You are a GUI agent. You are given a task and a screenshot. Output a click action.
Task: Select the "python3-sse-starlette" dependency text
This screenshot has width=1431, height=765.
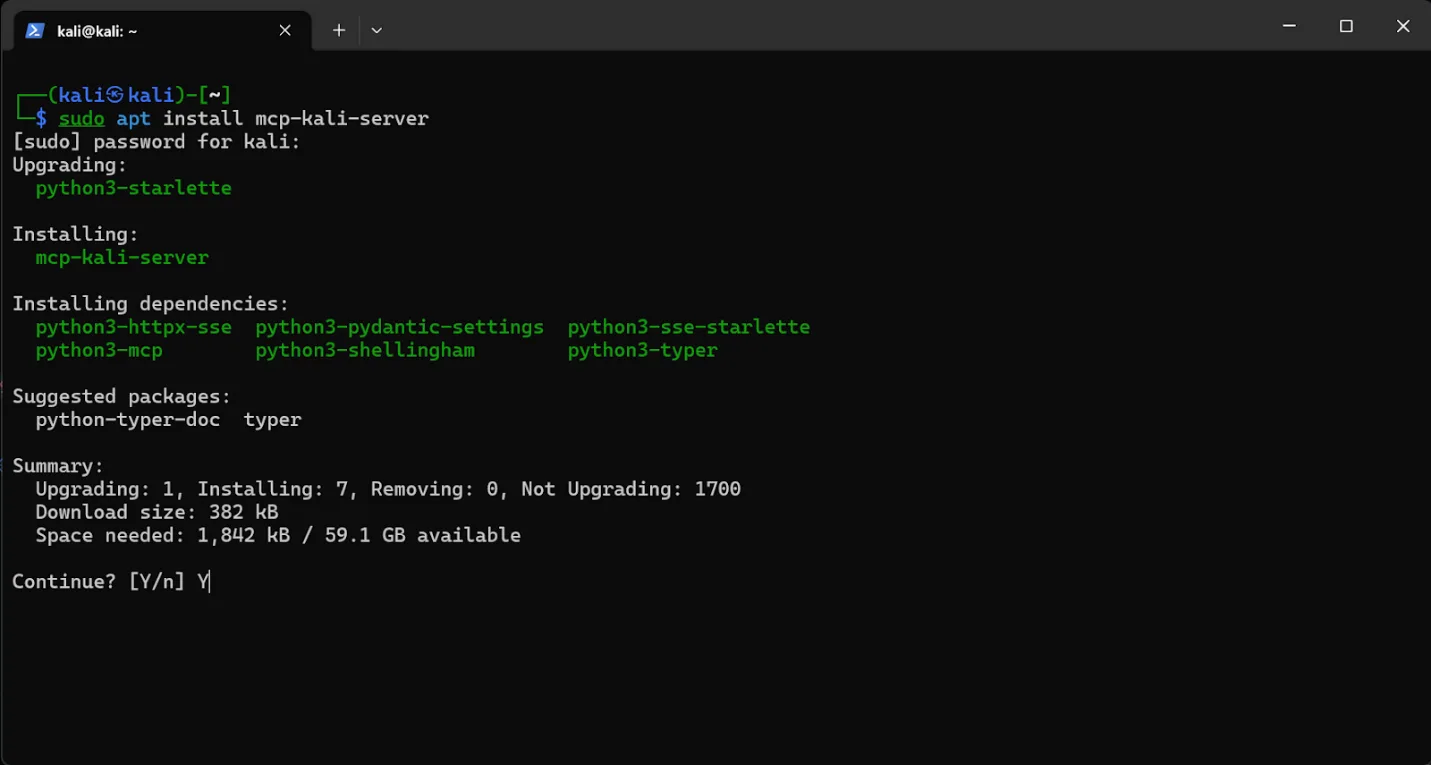click(689, 326)
